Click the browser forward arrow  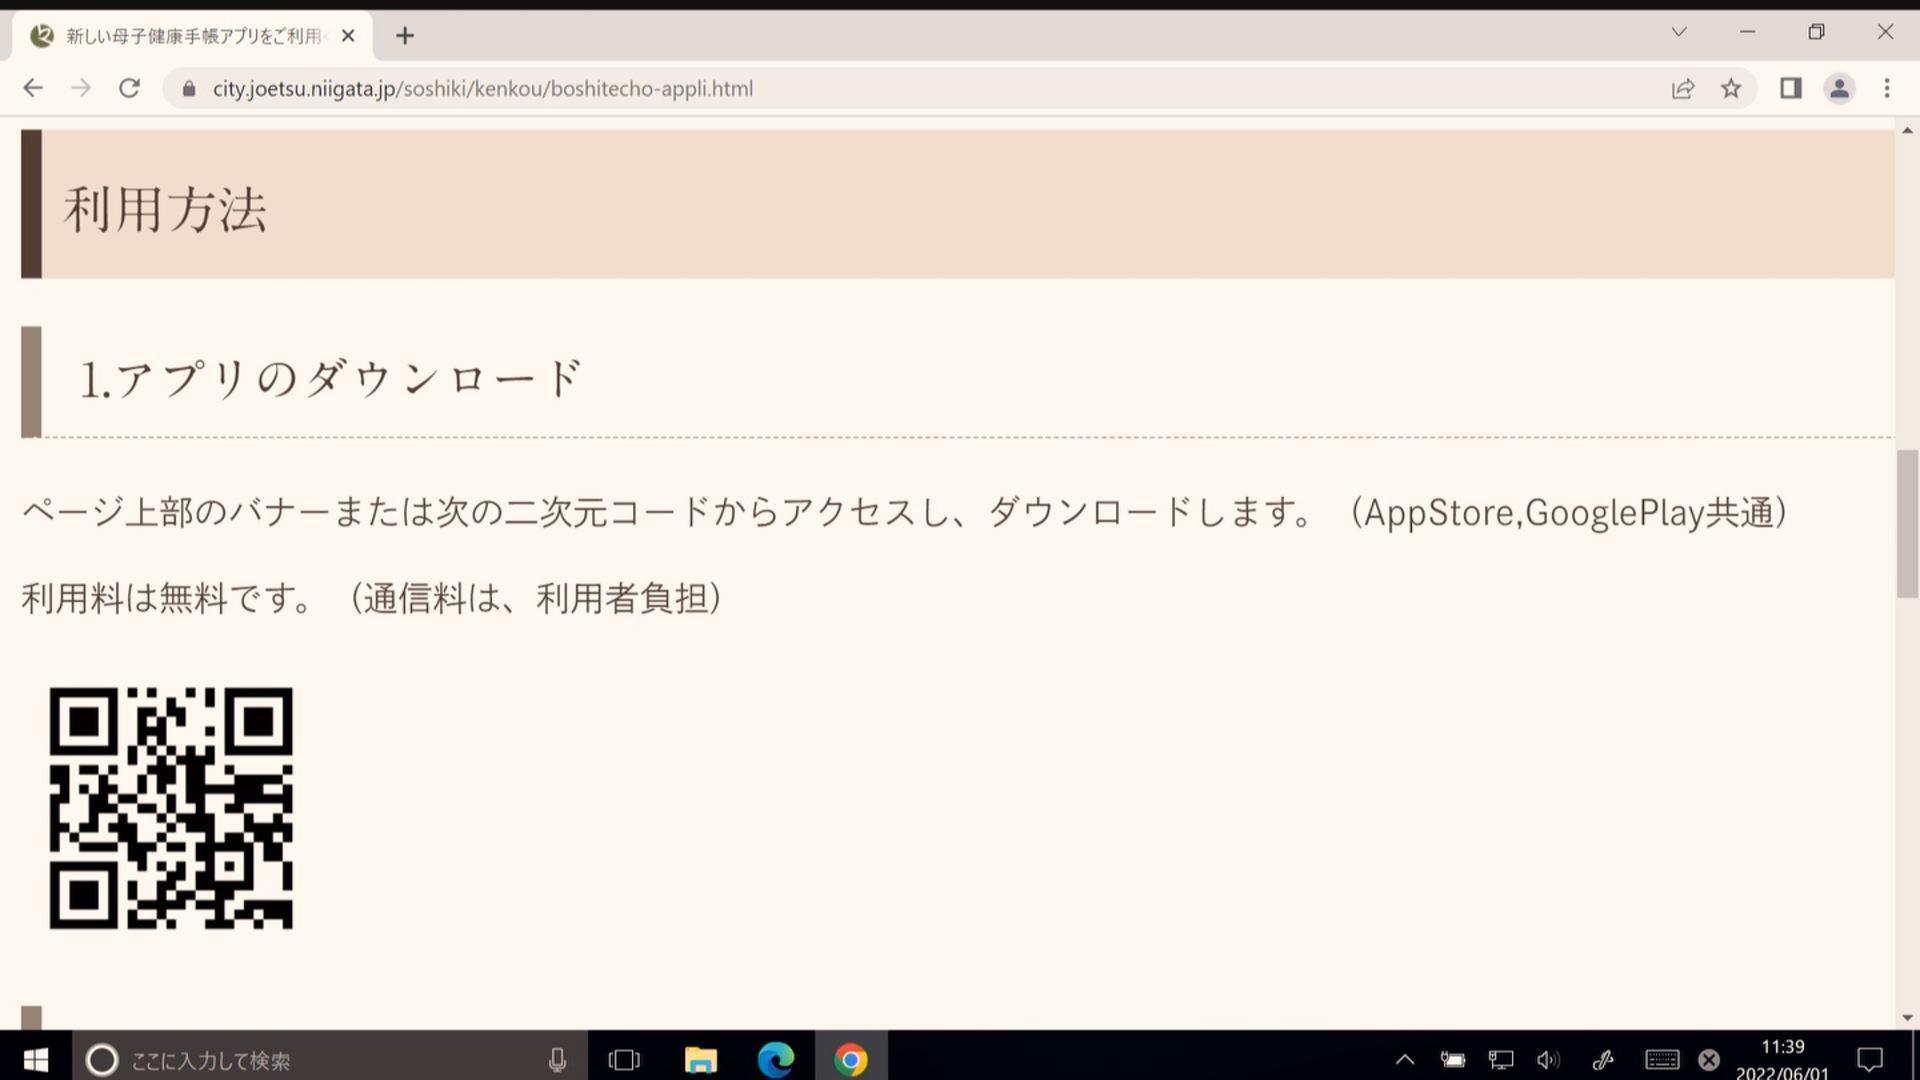tap(81, 88)
